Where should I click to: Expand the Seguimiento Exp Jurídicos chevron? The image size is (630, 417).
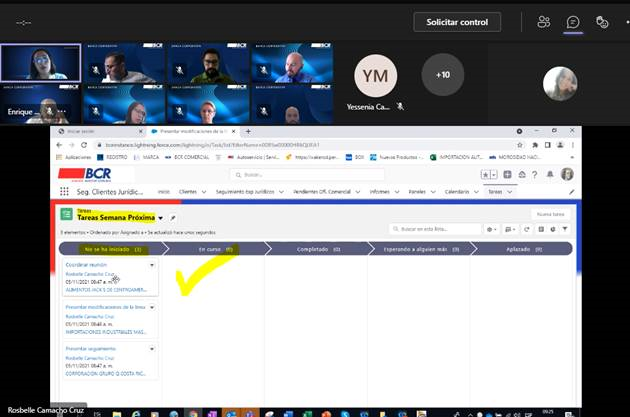click(x=281, y=192)
